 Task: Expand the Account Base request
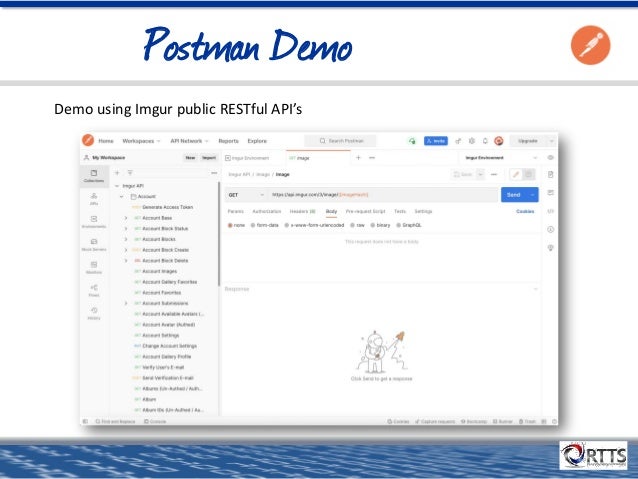click(x=126, y=218)
